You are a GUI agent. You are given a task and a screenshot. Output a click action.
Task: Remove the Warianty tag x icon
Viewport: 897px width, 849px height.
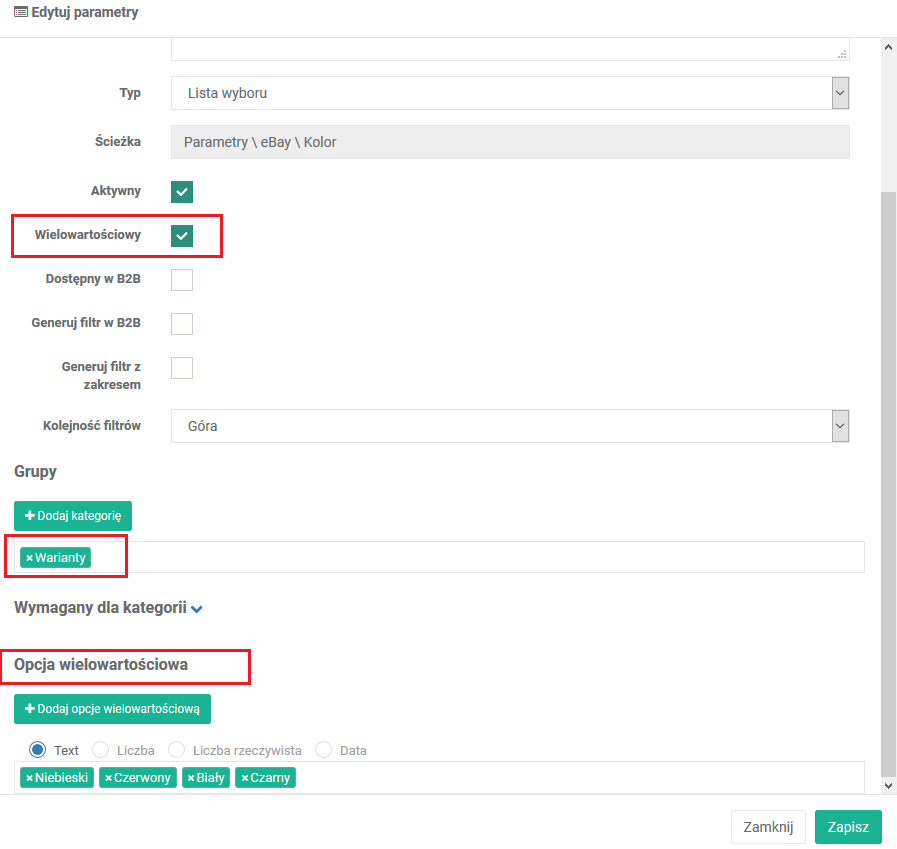[x=29, y=558]
